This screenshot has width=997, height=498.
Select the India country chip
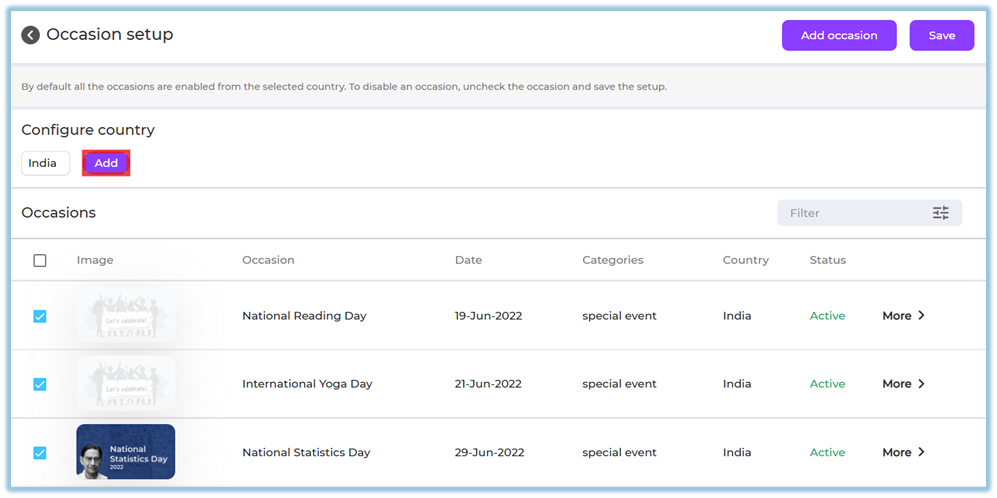[43, 163]
